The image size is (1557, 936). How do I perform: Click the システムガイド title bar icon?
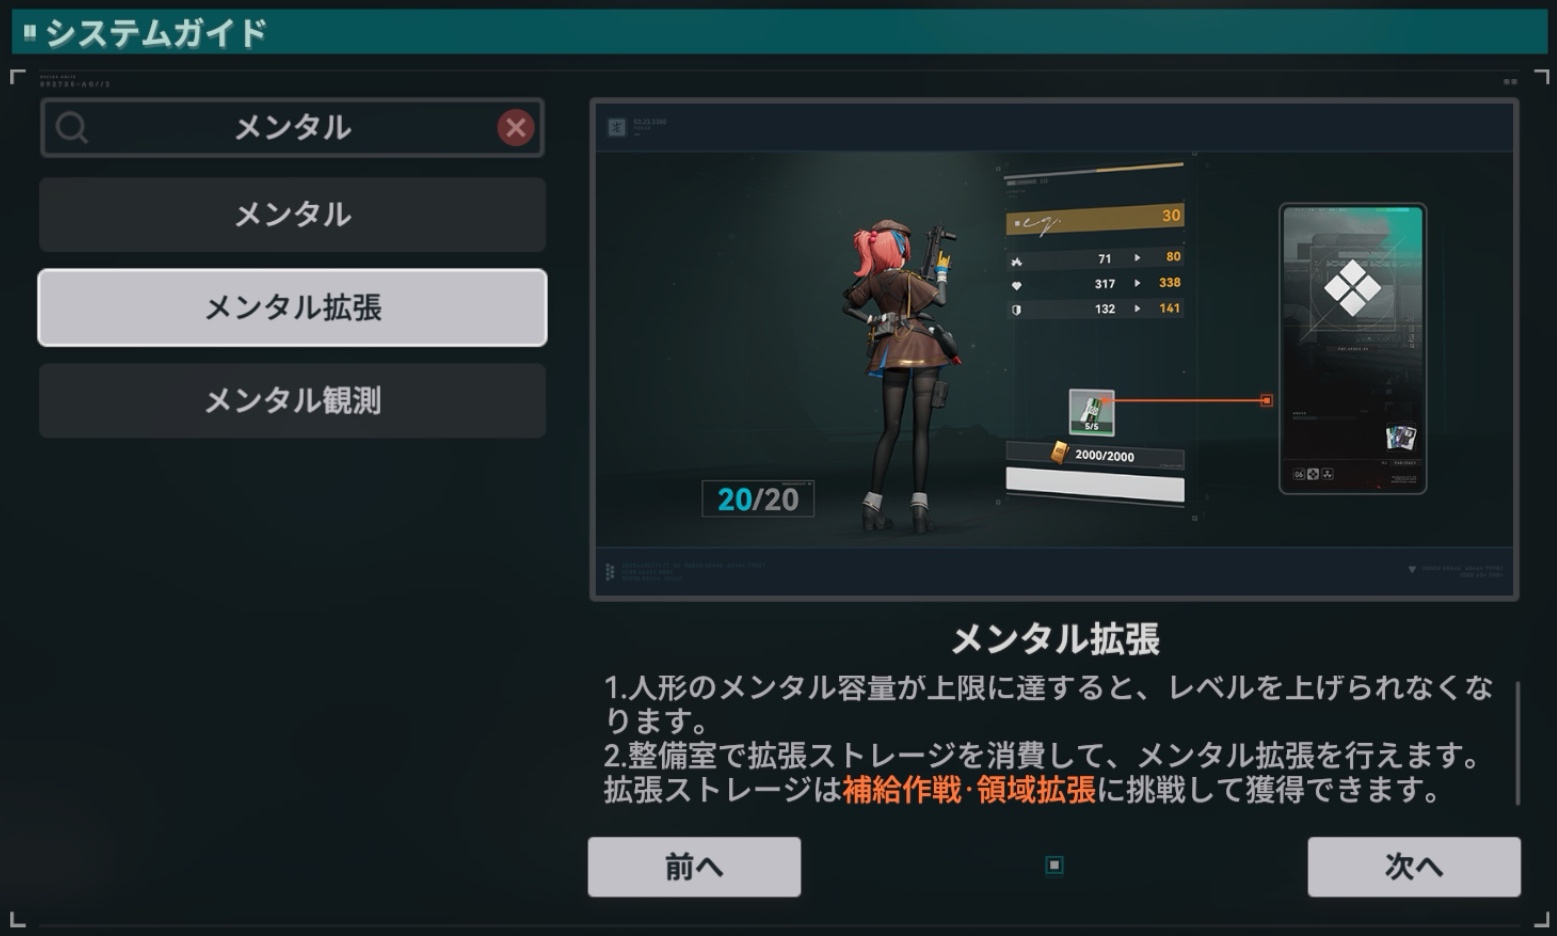[x=30, y=33]
